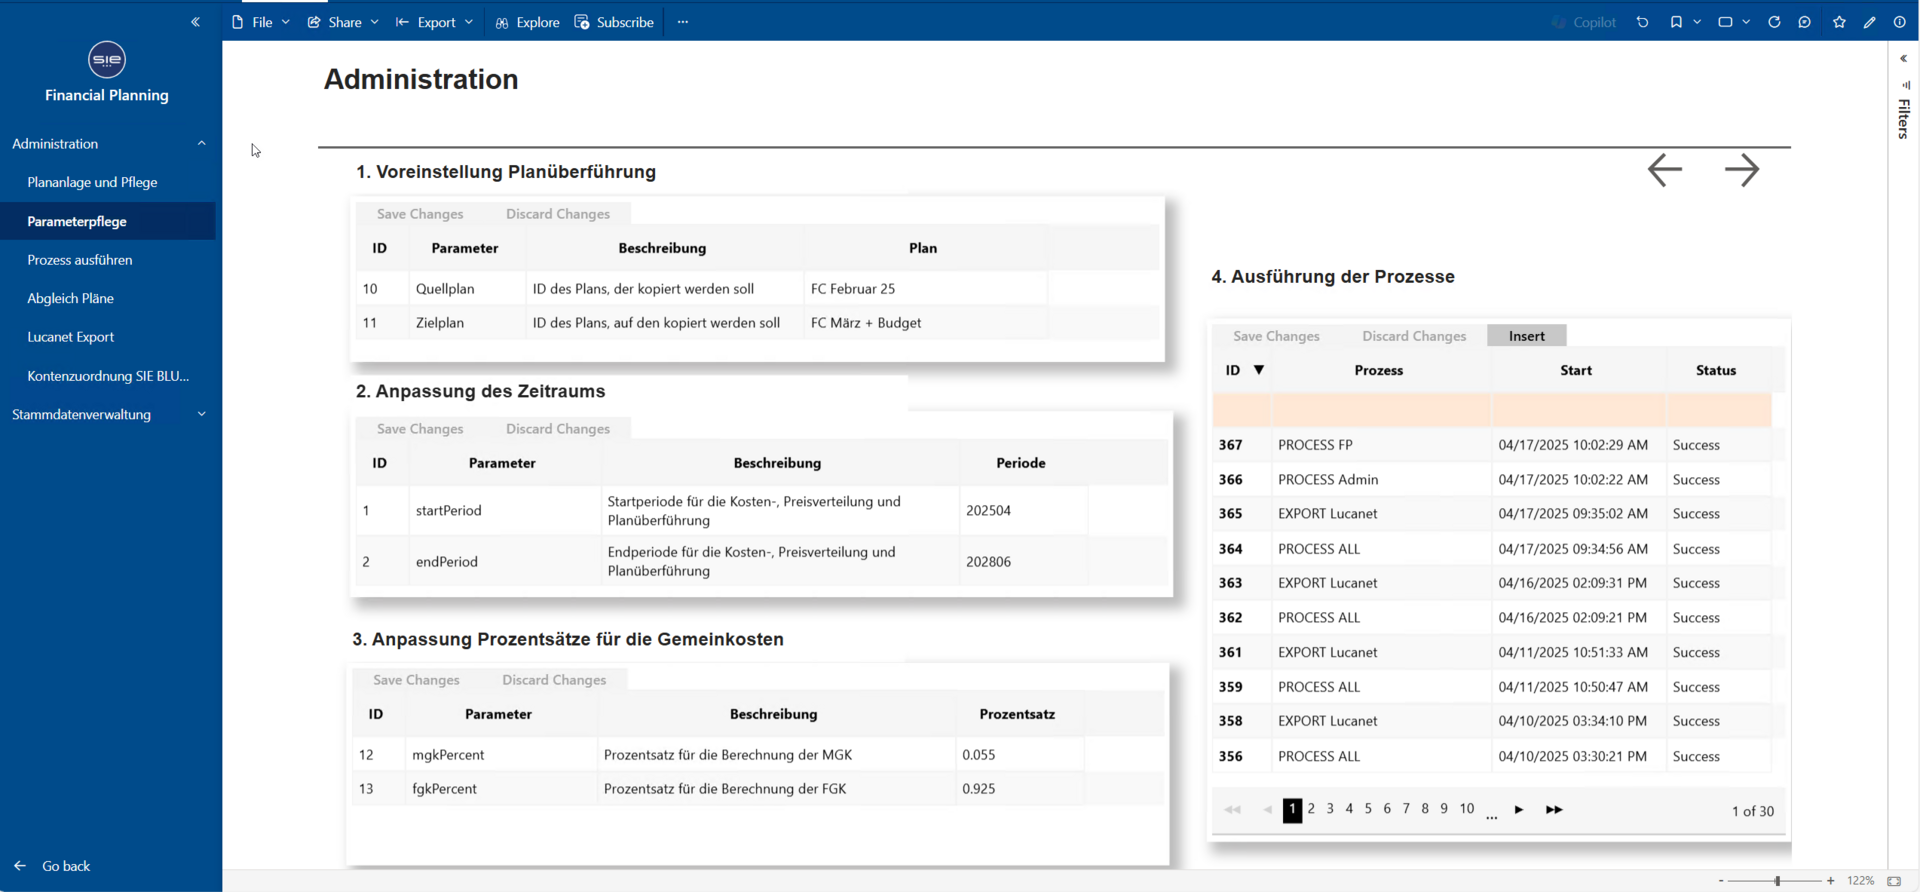Click Go back link
1920x892 pixels.
click(x=66, y=866)
